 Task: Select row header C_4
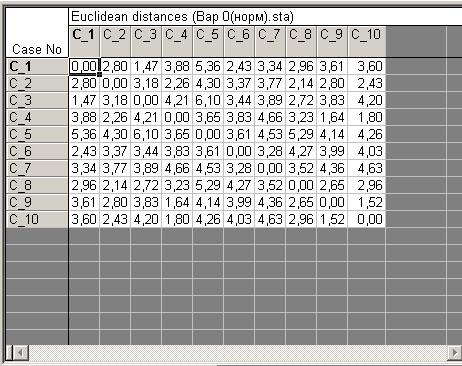click(x=37, y=117)
